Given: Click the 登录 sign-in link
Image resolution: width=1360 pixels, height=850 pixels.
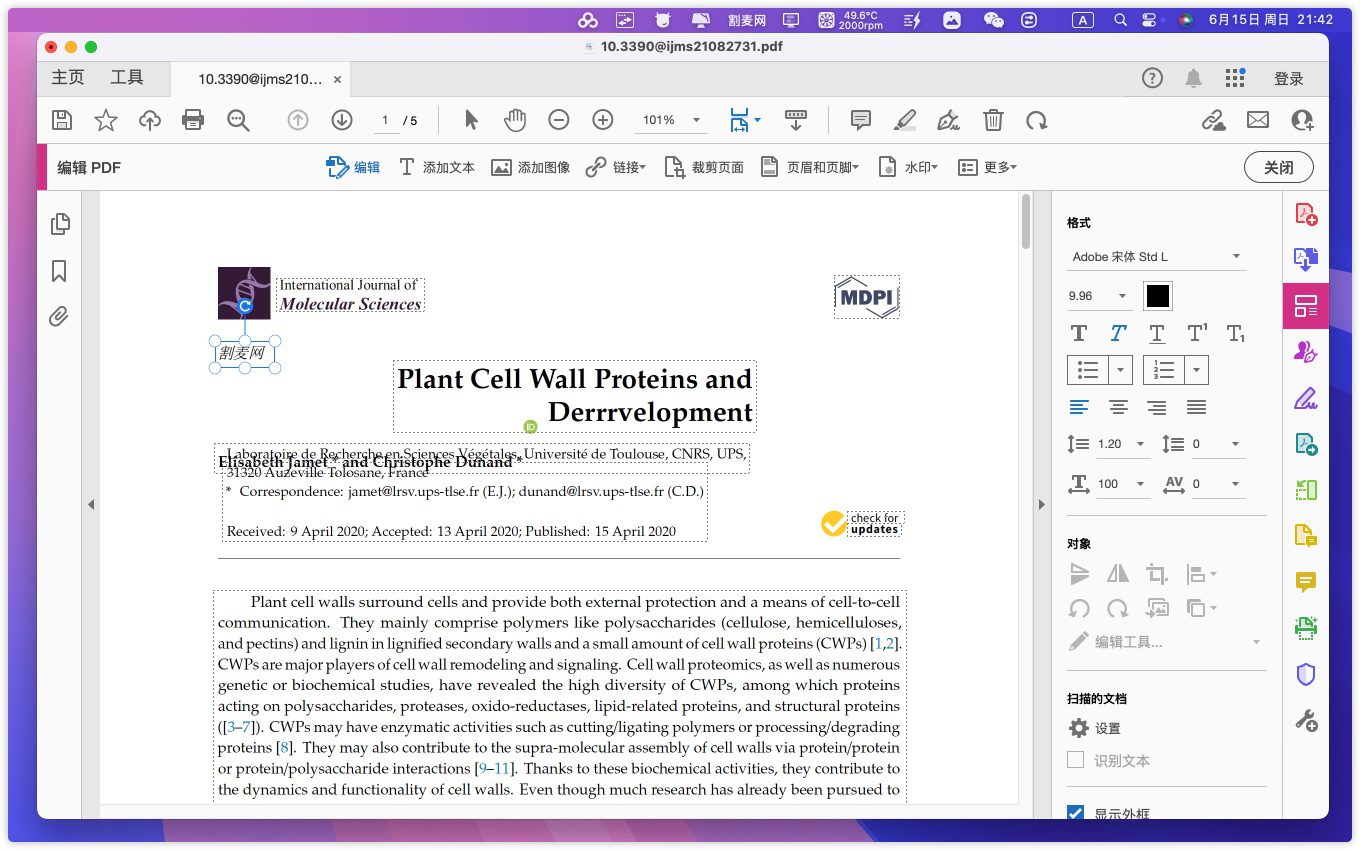Looking at the screenshot, I should coord(1288,79).
